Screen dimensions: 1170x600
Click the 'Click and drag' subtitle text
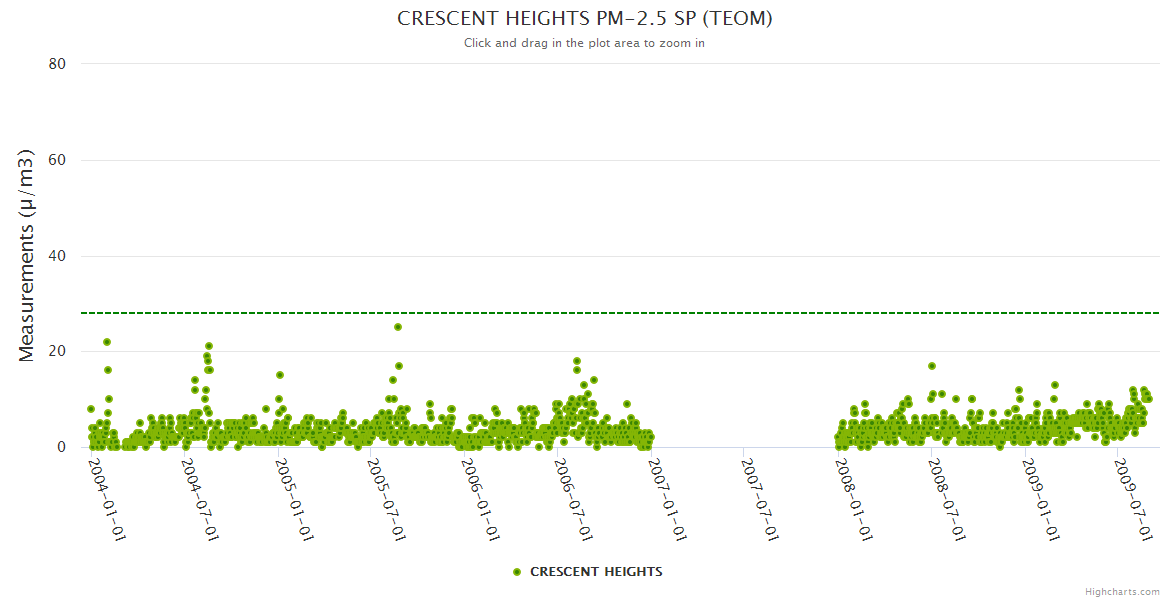point(584,43)
